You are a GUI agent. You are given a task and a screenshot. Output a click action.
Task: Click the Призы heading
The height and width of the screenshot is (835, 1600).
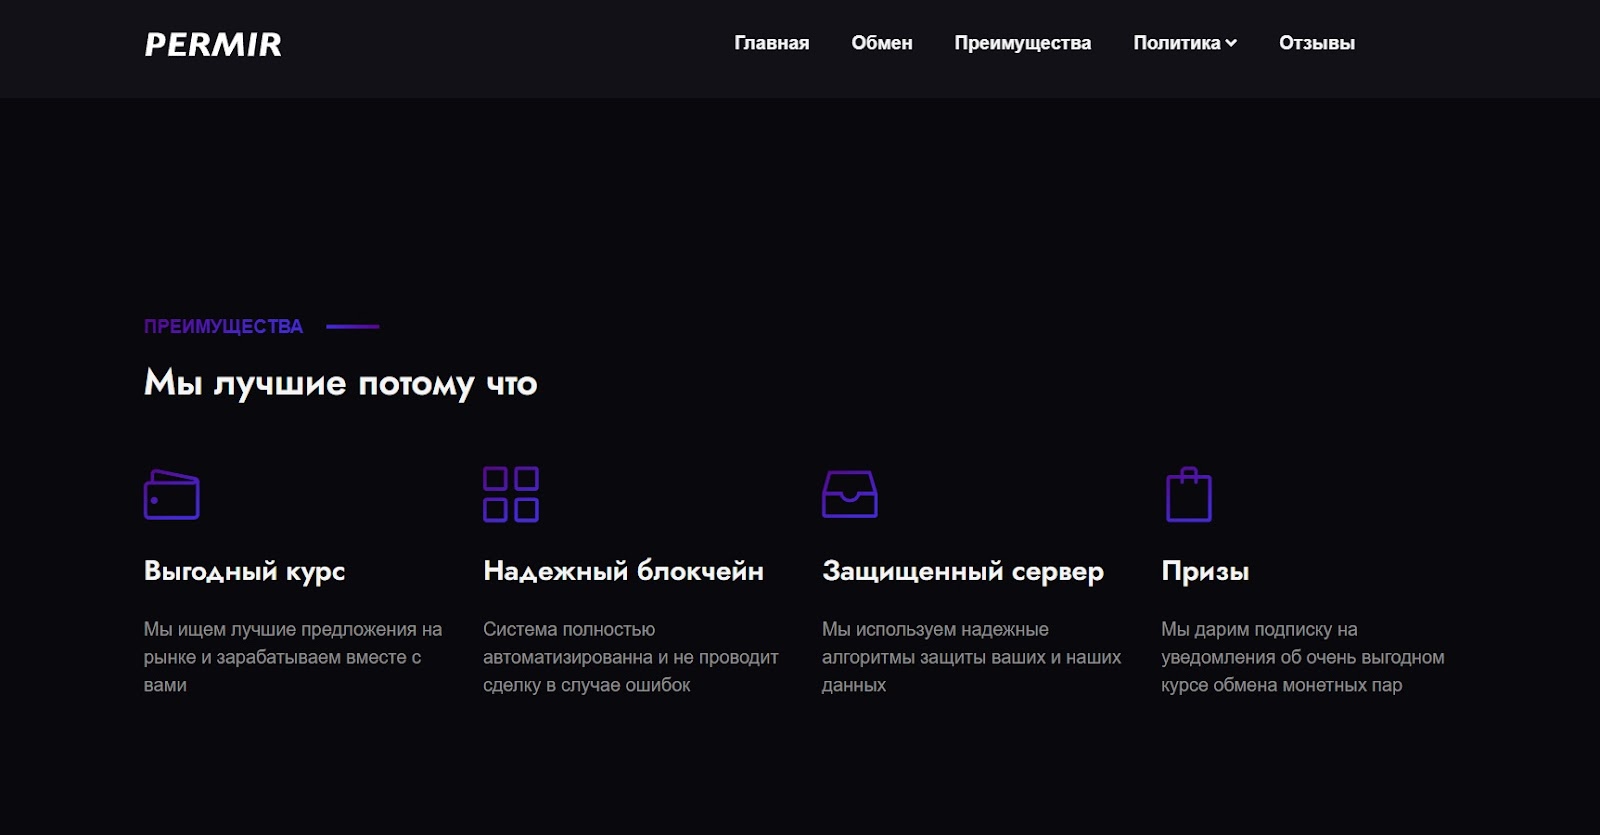[x=1205, y=571]
